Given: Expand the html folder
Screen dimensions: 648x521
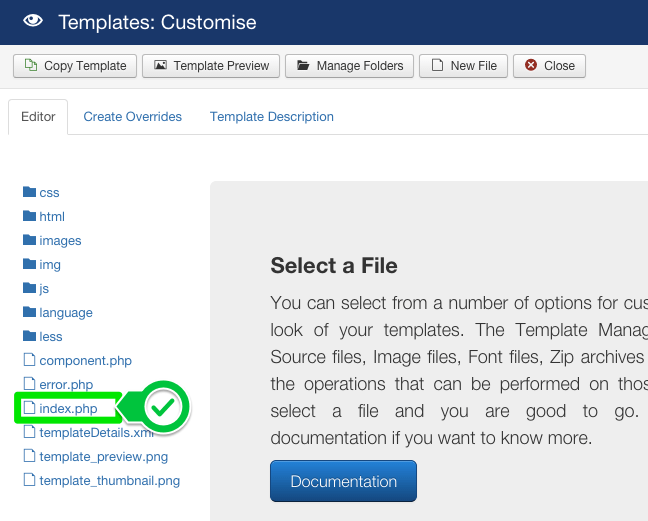Looking at the screenshot, I should (x=51, y=216).
